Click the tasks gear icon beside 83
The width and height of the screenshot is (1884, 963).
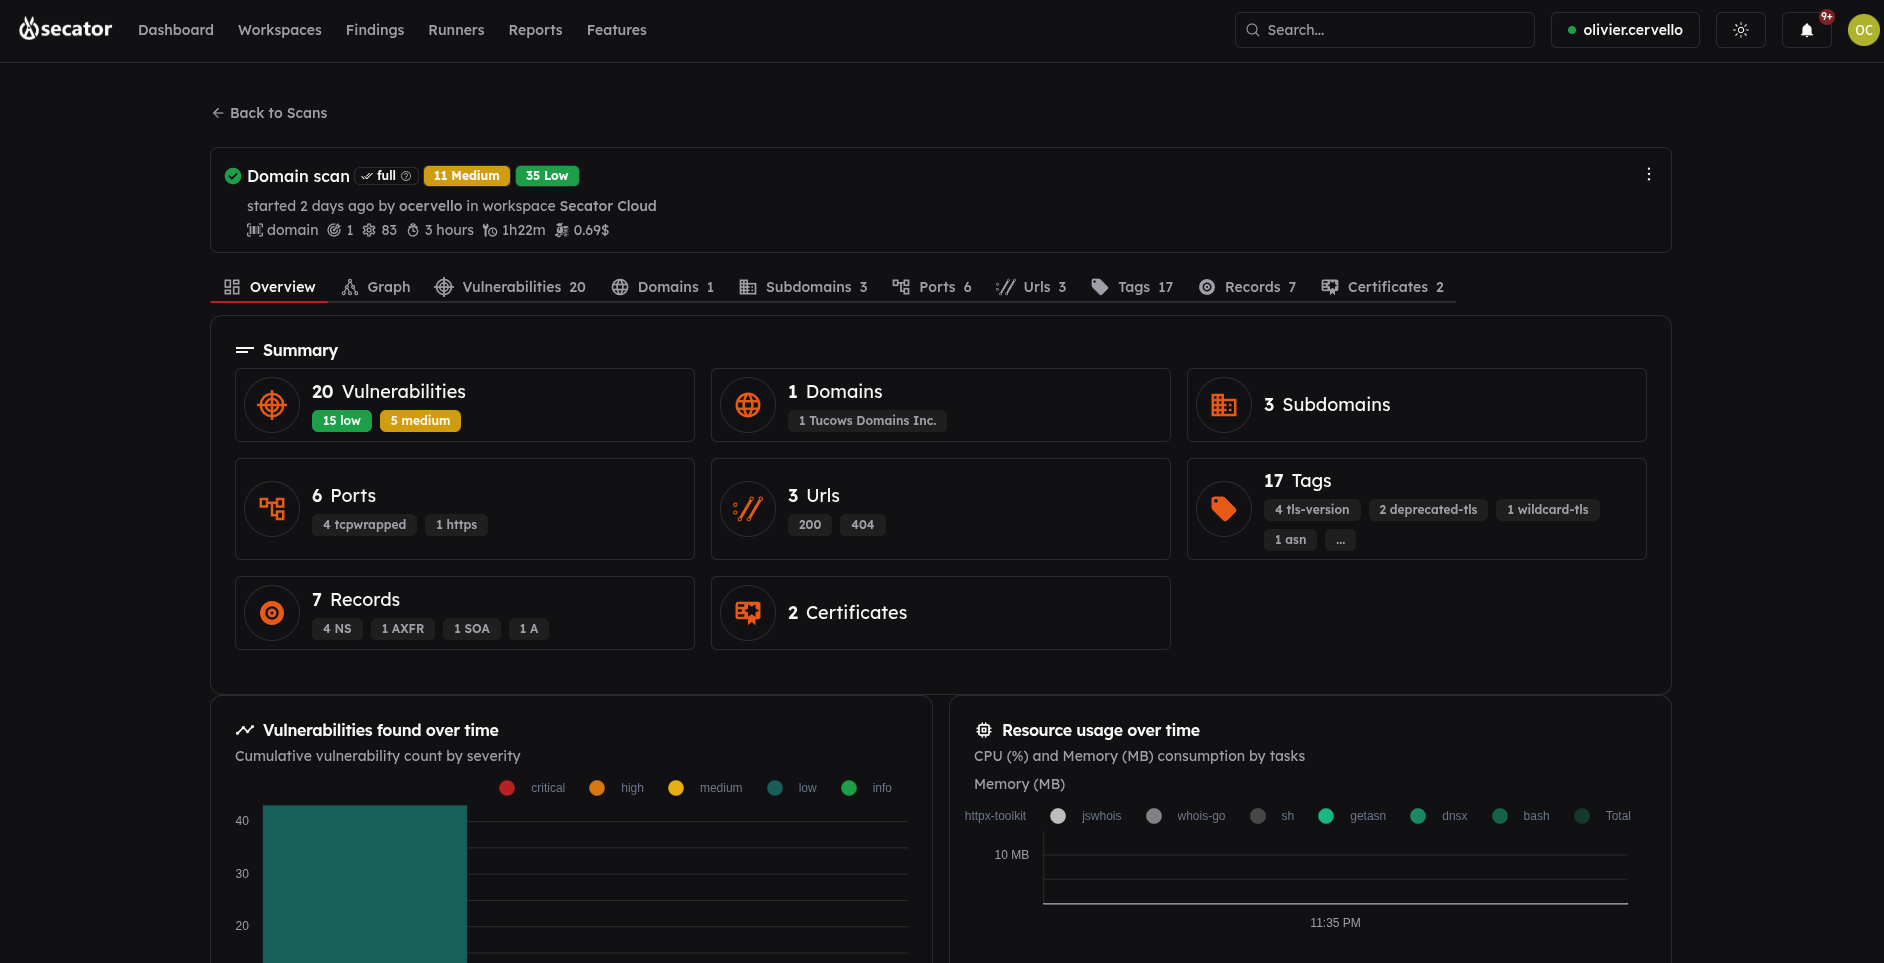pyautogui.click(x=369, y=230)
